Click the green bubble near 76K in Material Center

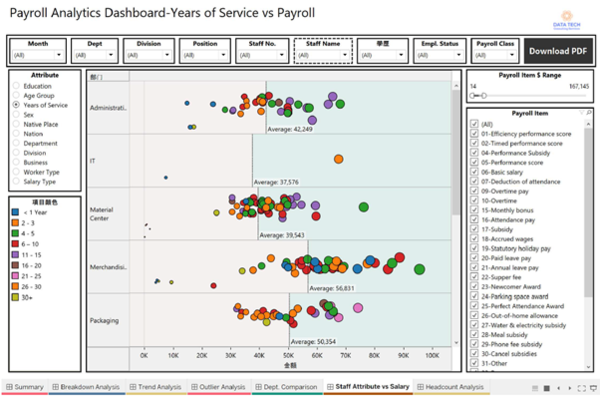tap(364, 207)
